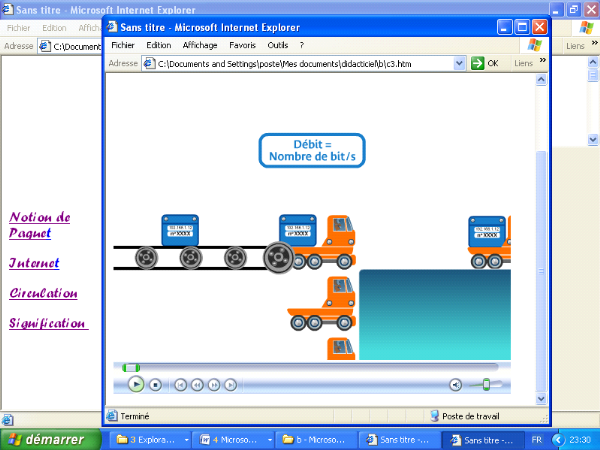
Task: Open the 3 Explora... taskbar group
Action: click(152, 440)
